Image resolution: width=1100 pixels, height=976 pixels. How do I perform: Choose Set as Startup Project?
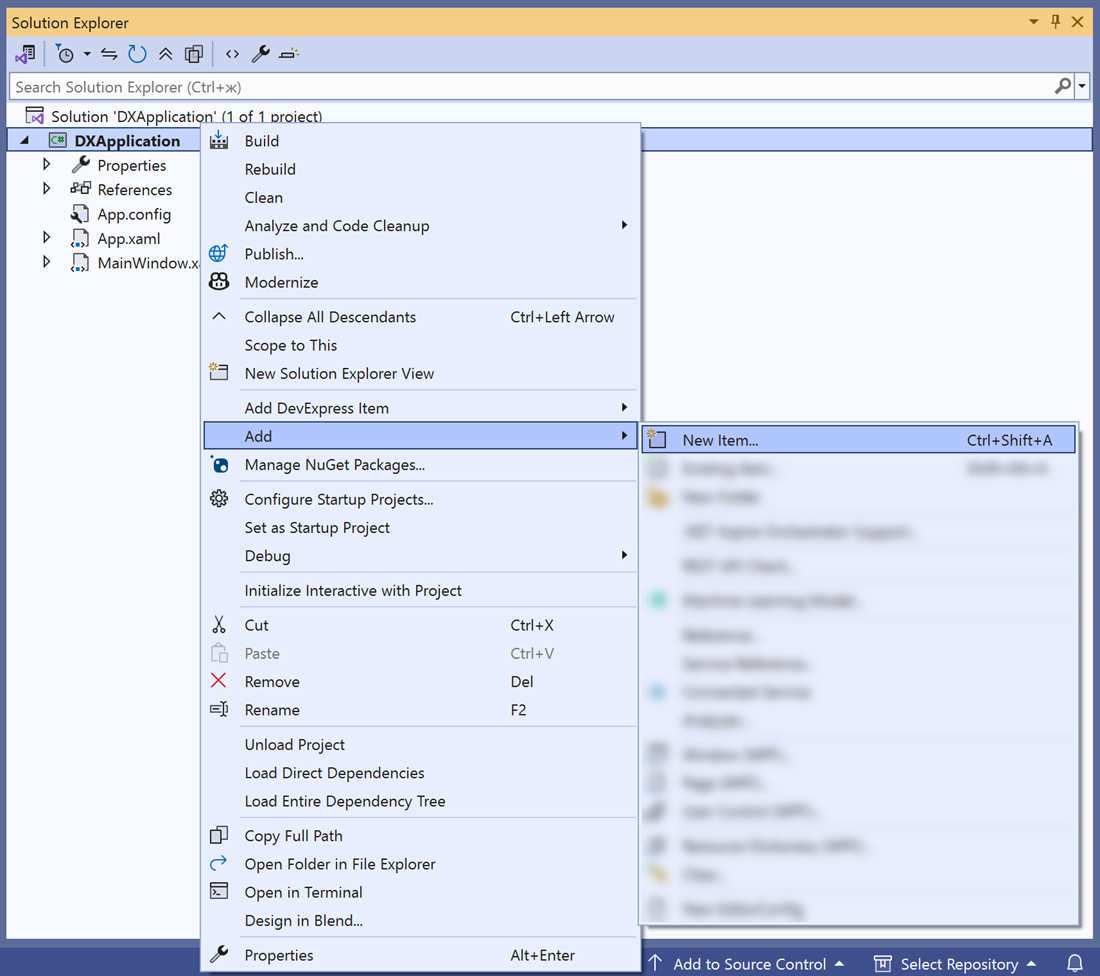click(x=421, y=528)
